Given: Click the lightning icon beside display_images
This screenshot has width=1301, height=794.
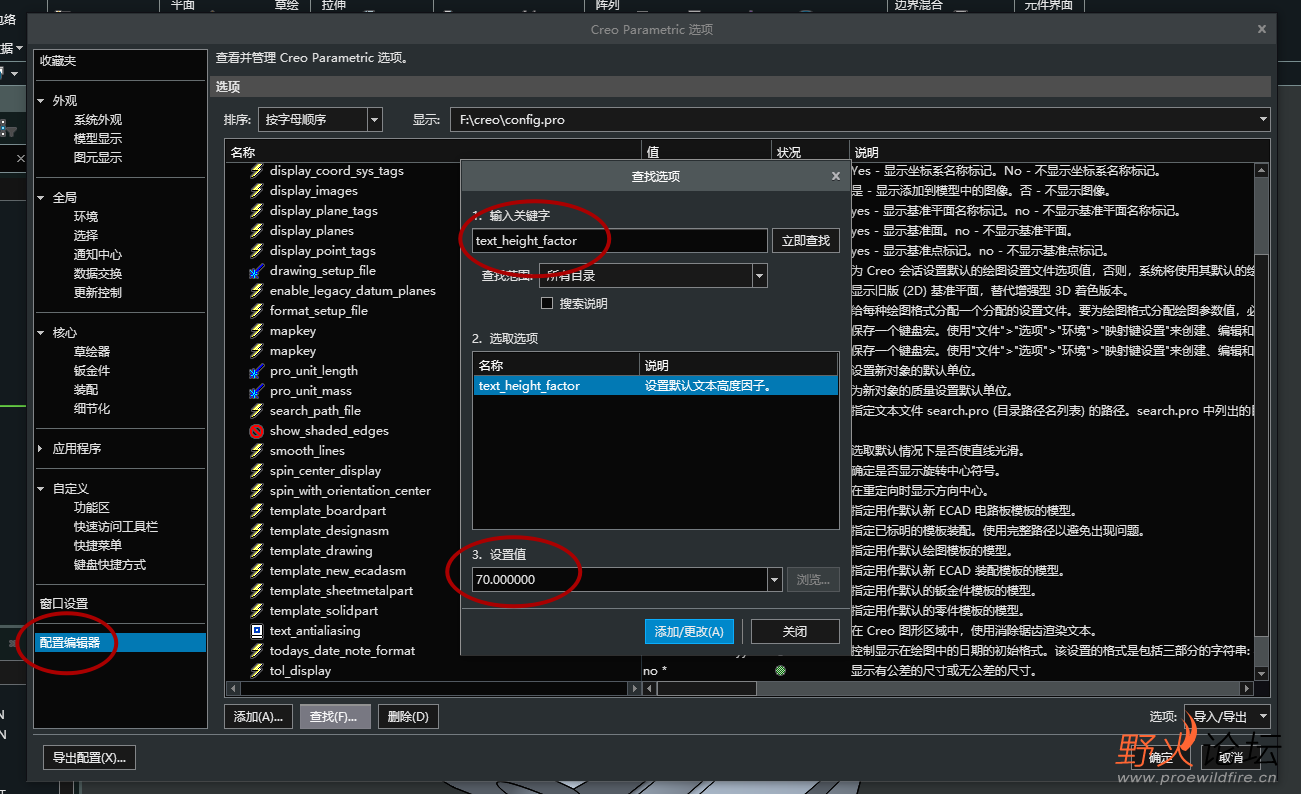Looking at the screenshot, I should click(257, 191).
